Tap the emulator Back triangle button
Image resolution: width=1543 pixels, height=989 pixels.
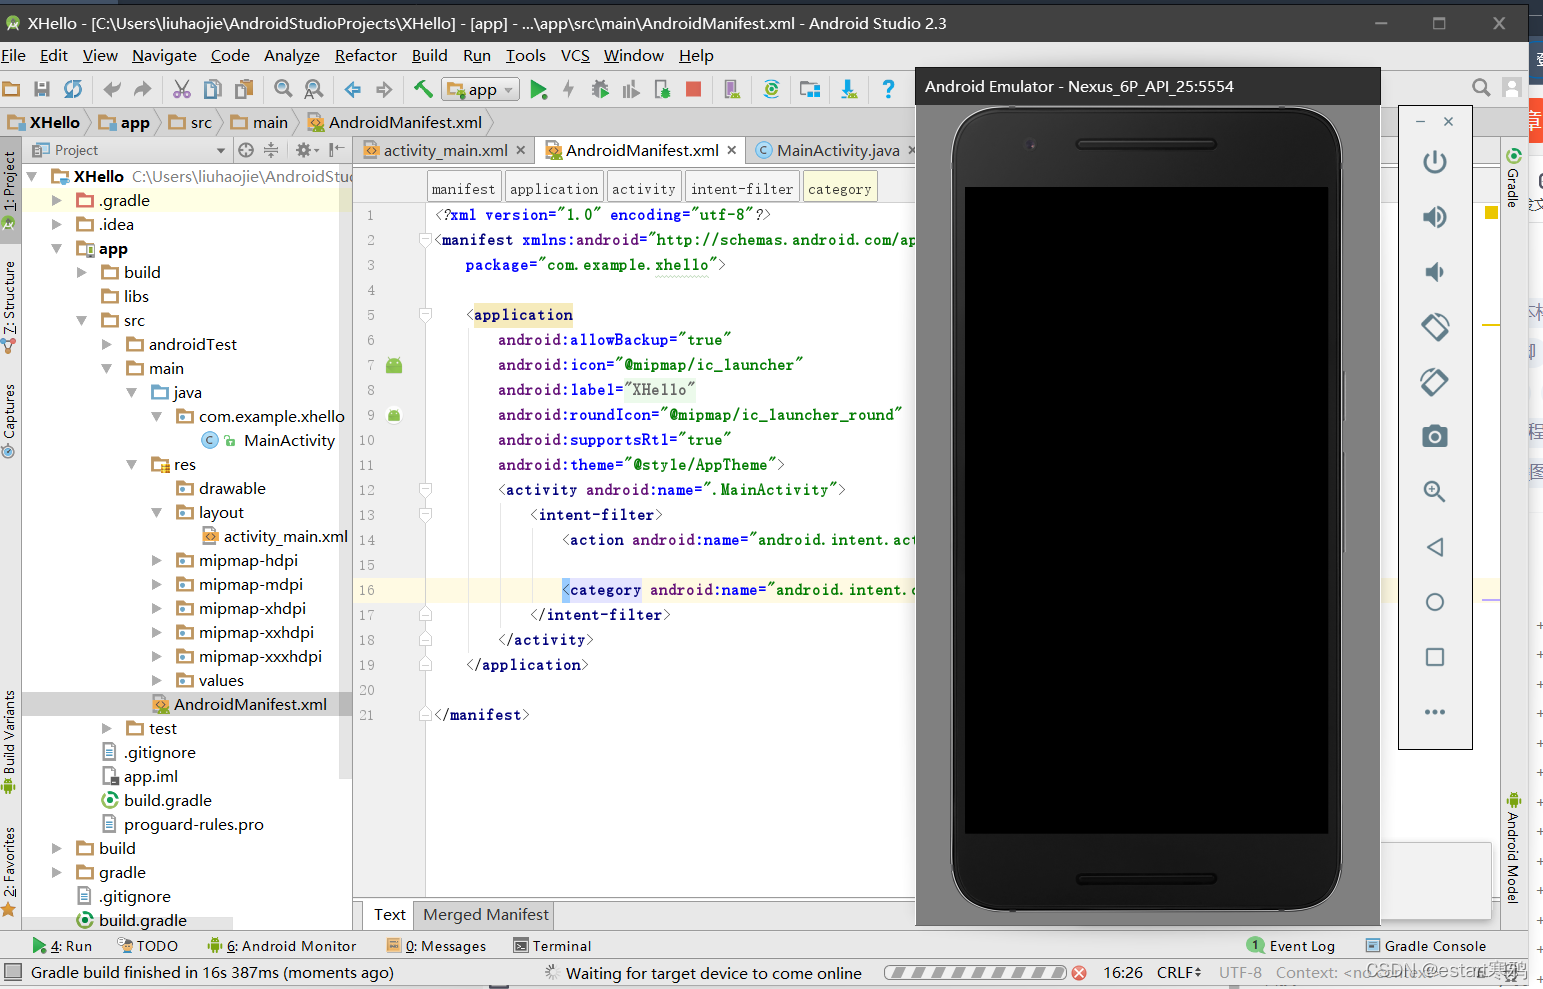coord(1435,547)
